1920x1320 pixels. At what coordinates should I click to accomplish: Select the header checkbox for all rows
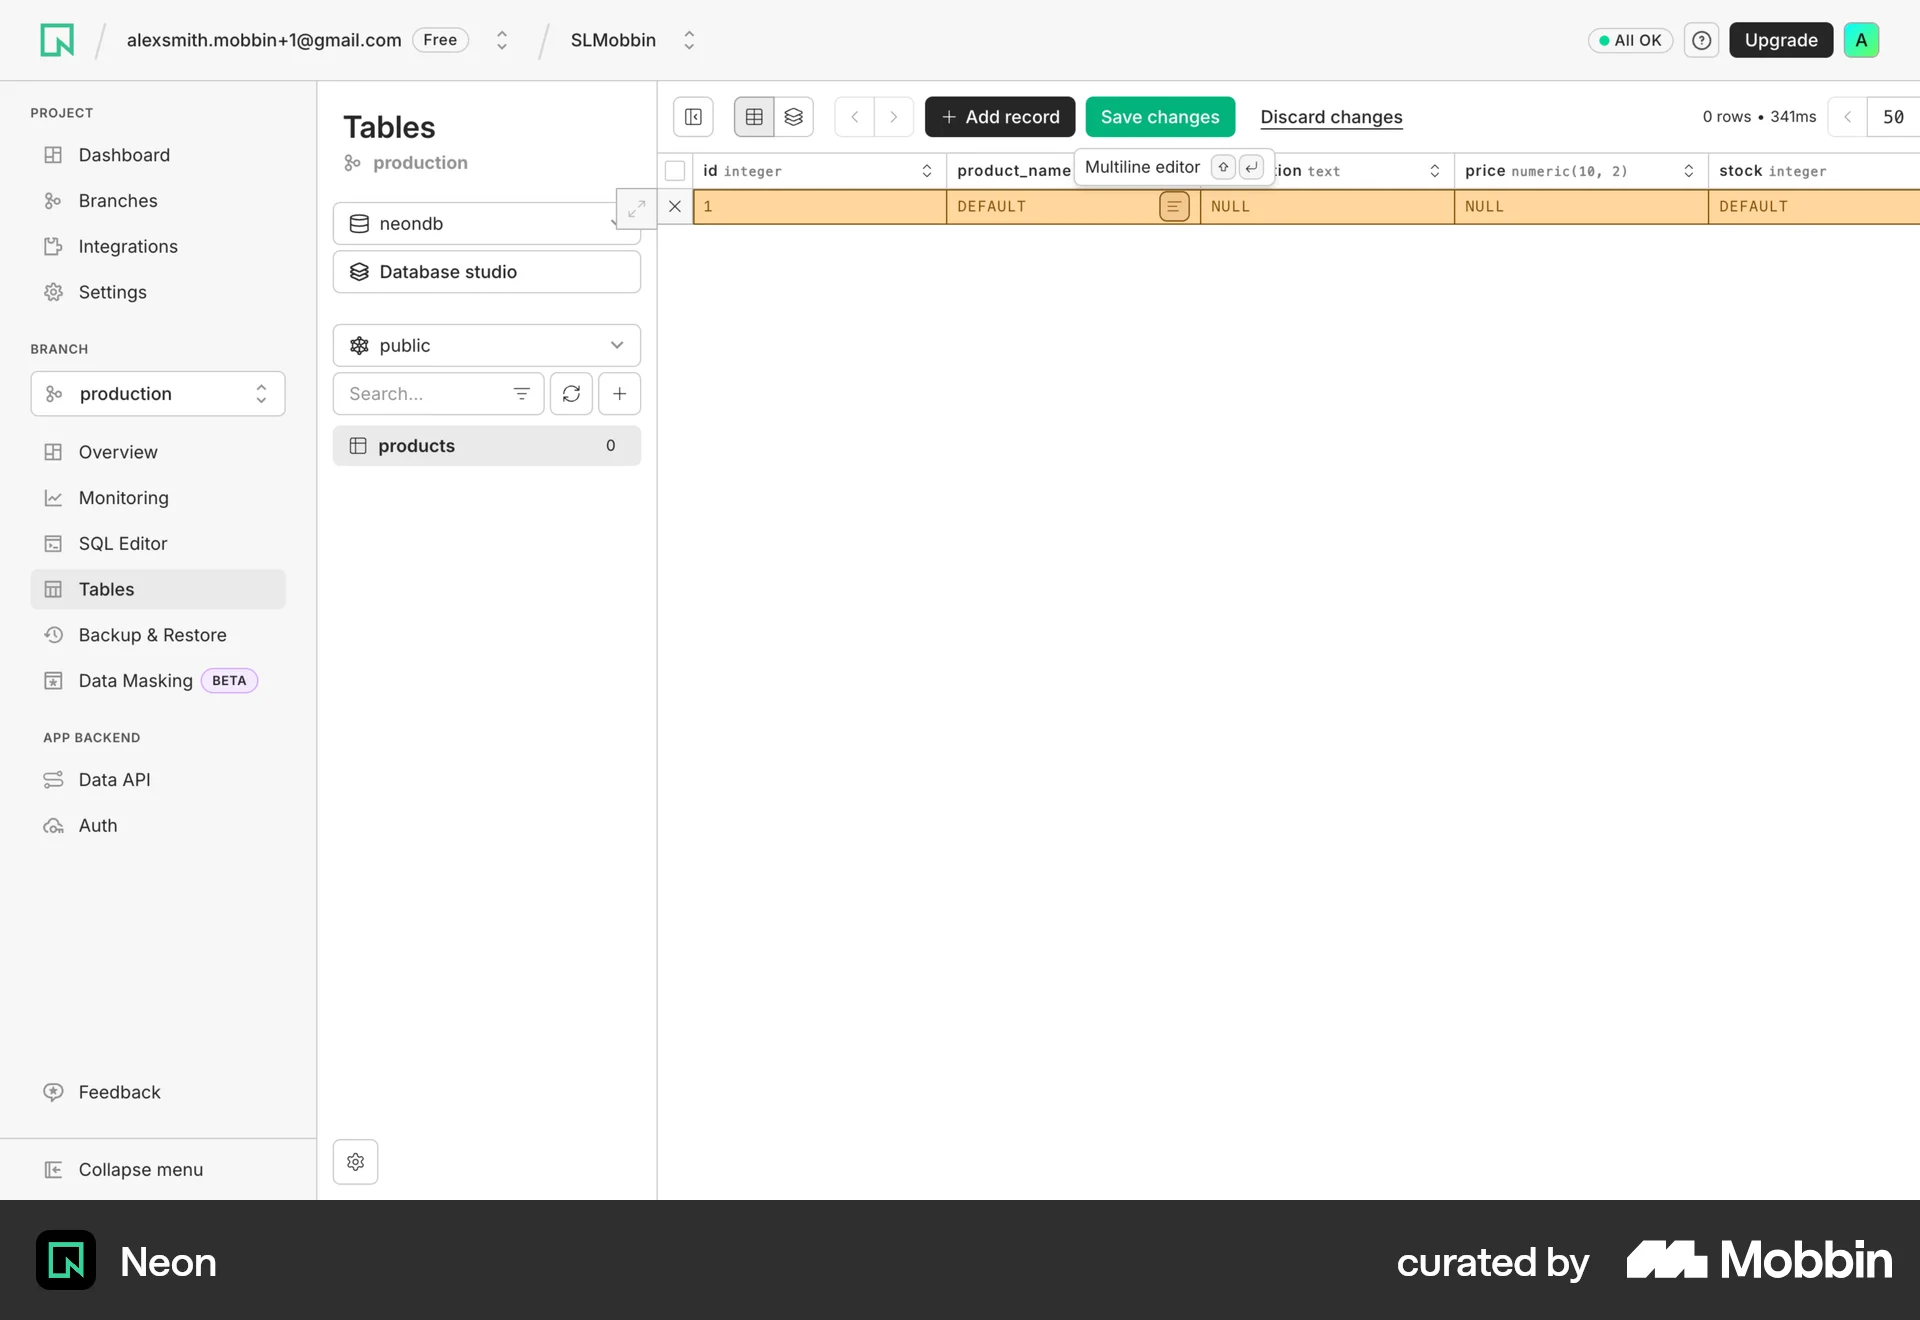675,171
